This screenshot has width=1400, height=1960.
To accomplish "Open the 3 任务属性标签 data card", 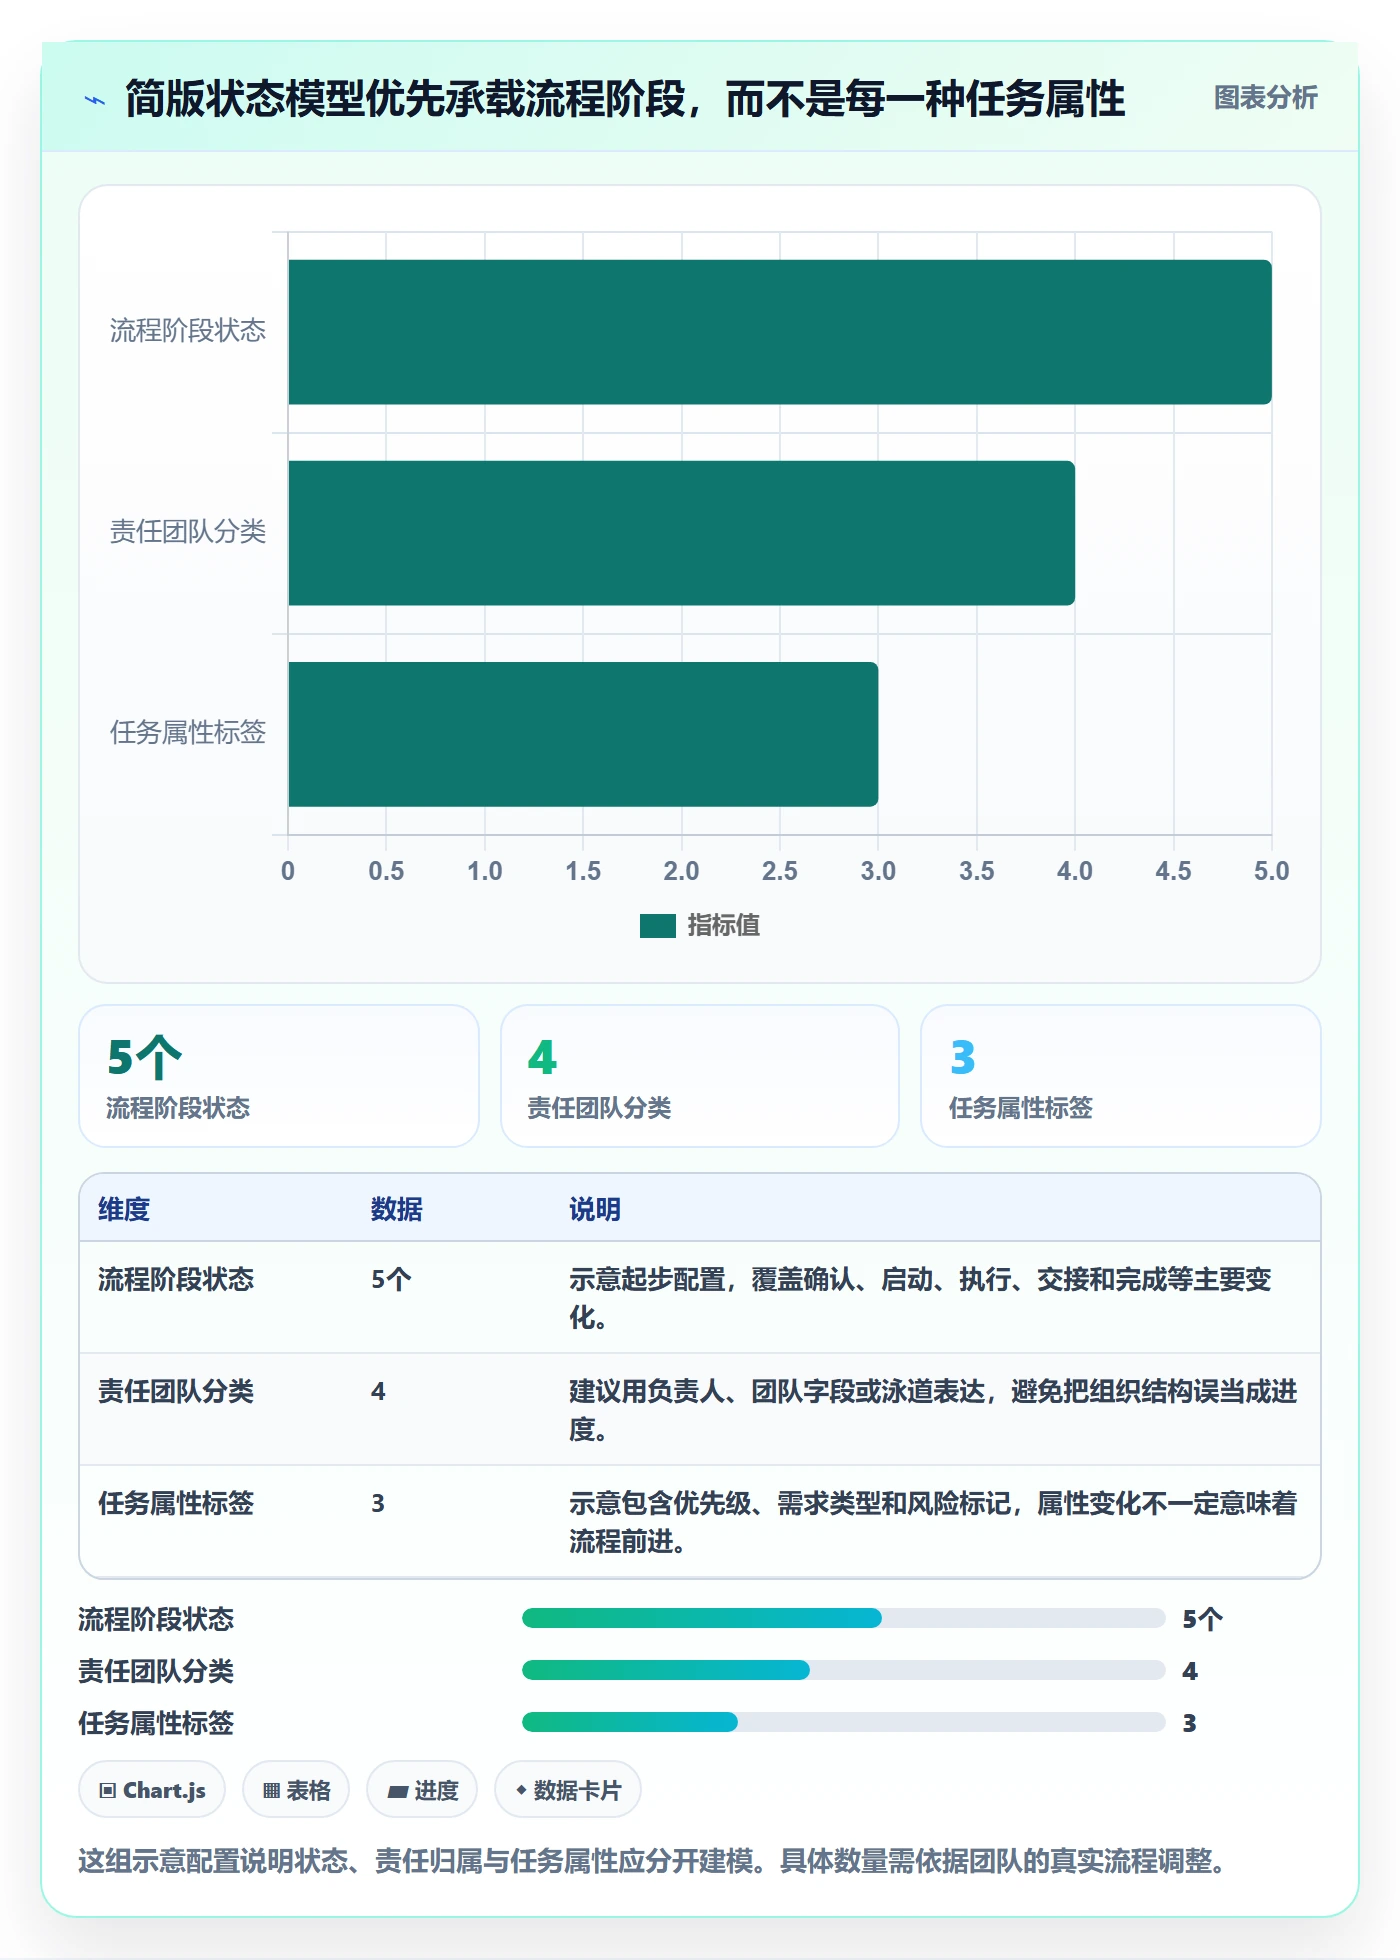I will click(1121, 1076).
